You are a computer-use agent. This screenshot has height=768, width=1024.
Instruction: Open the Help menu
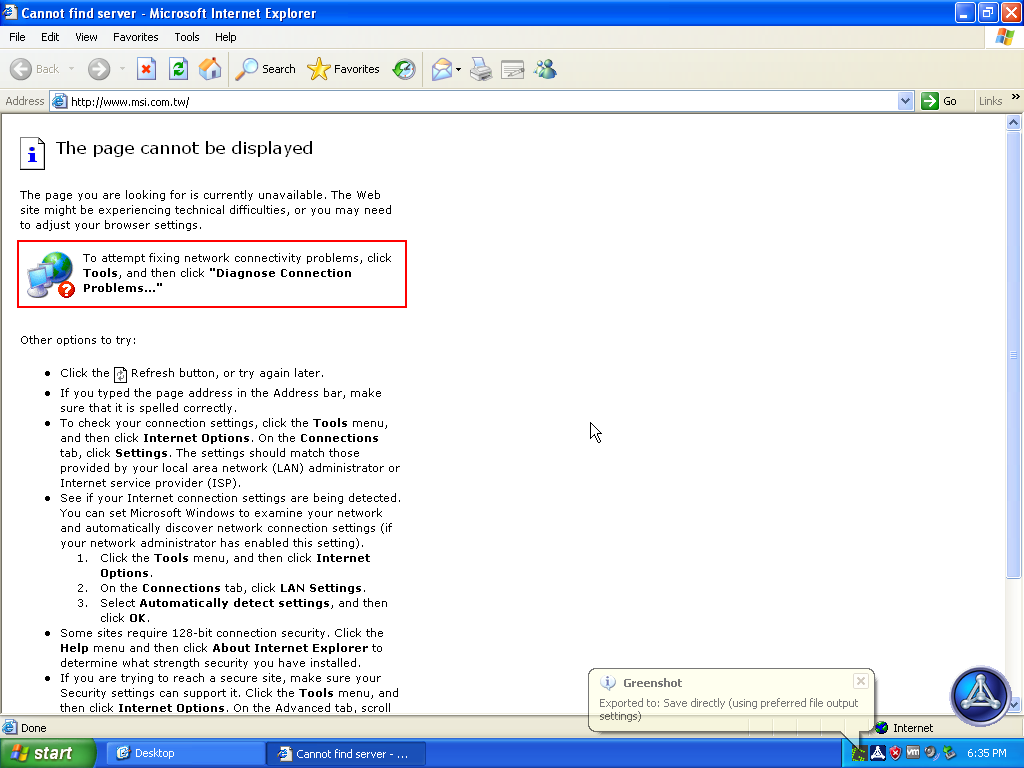pyautogui.click(x=225, y=37)
